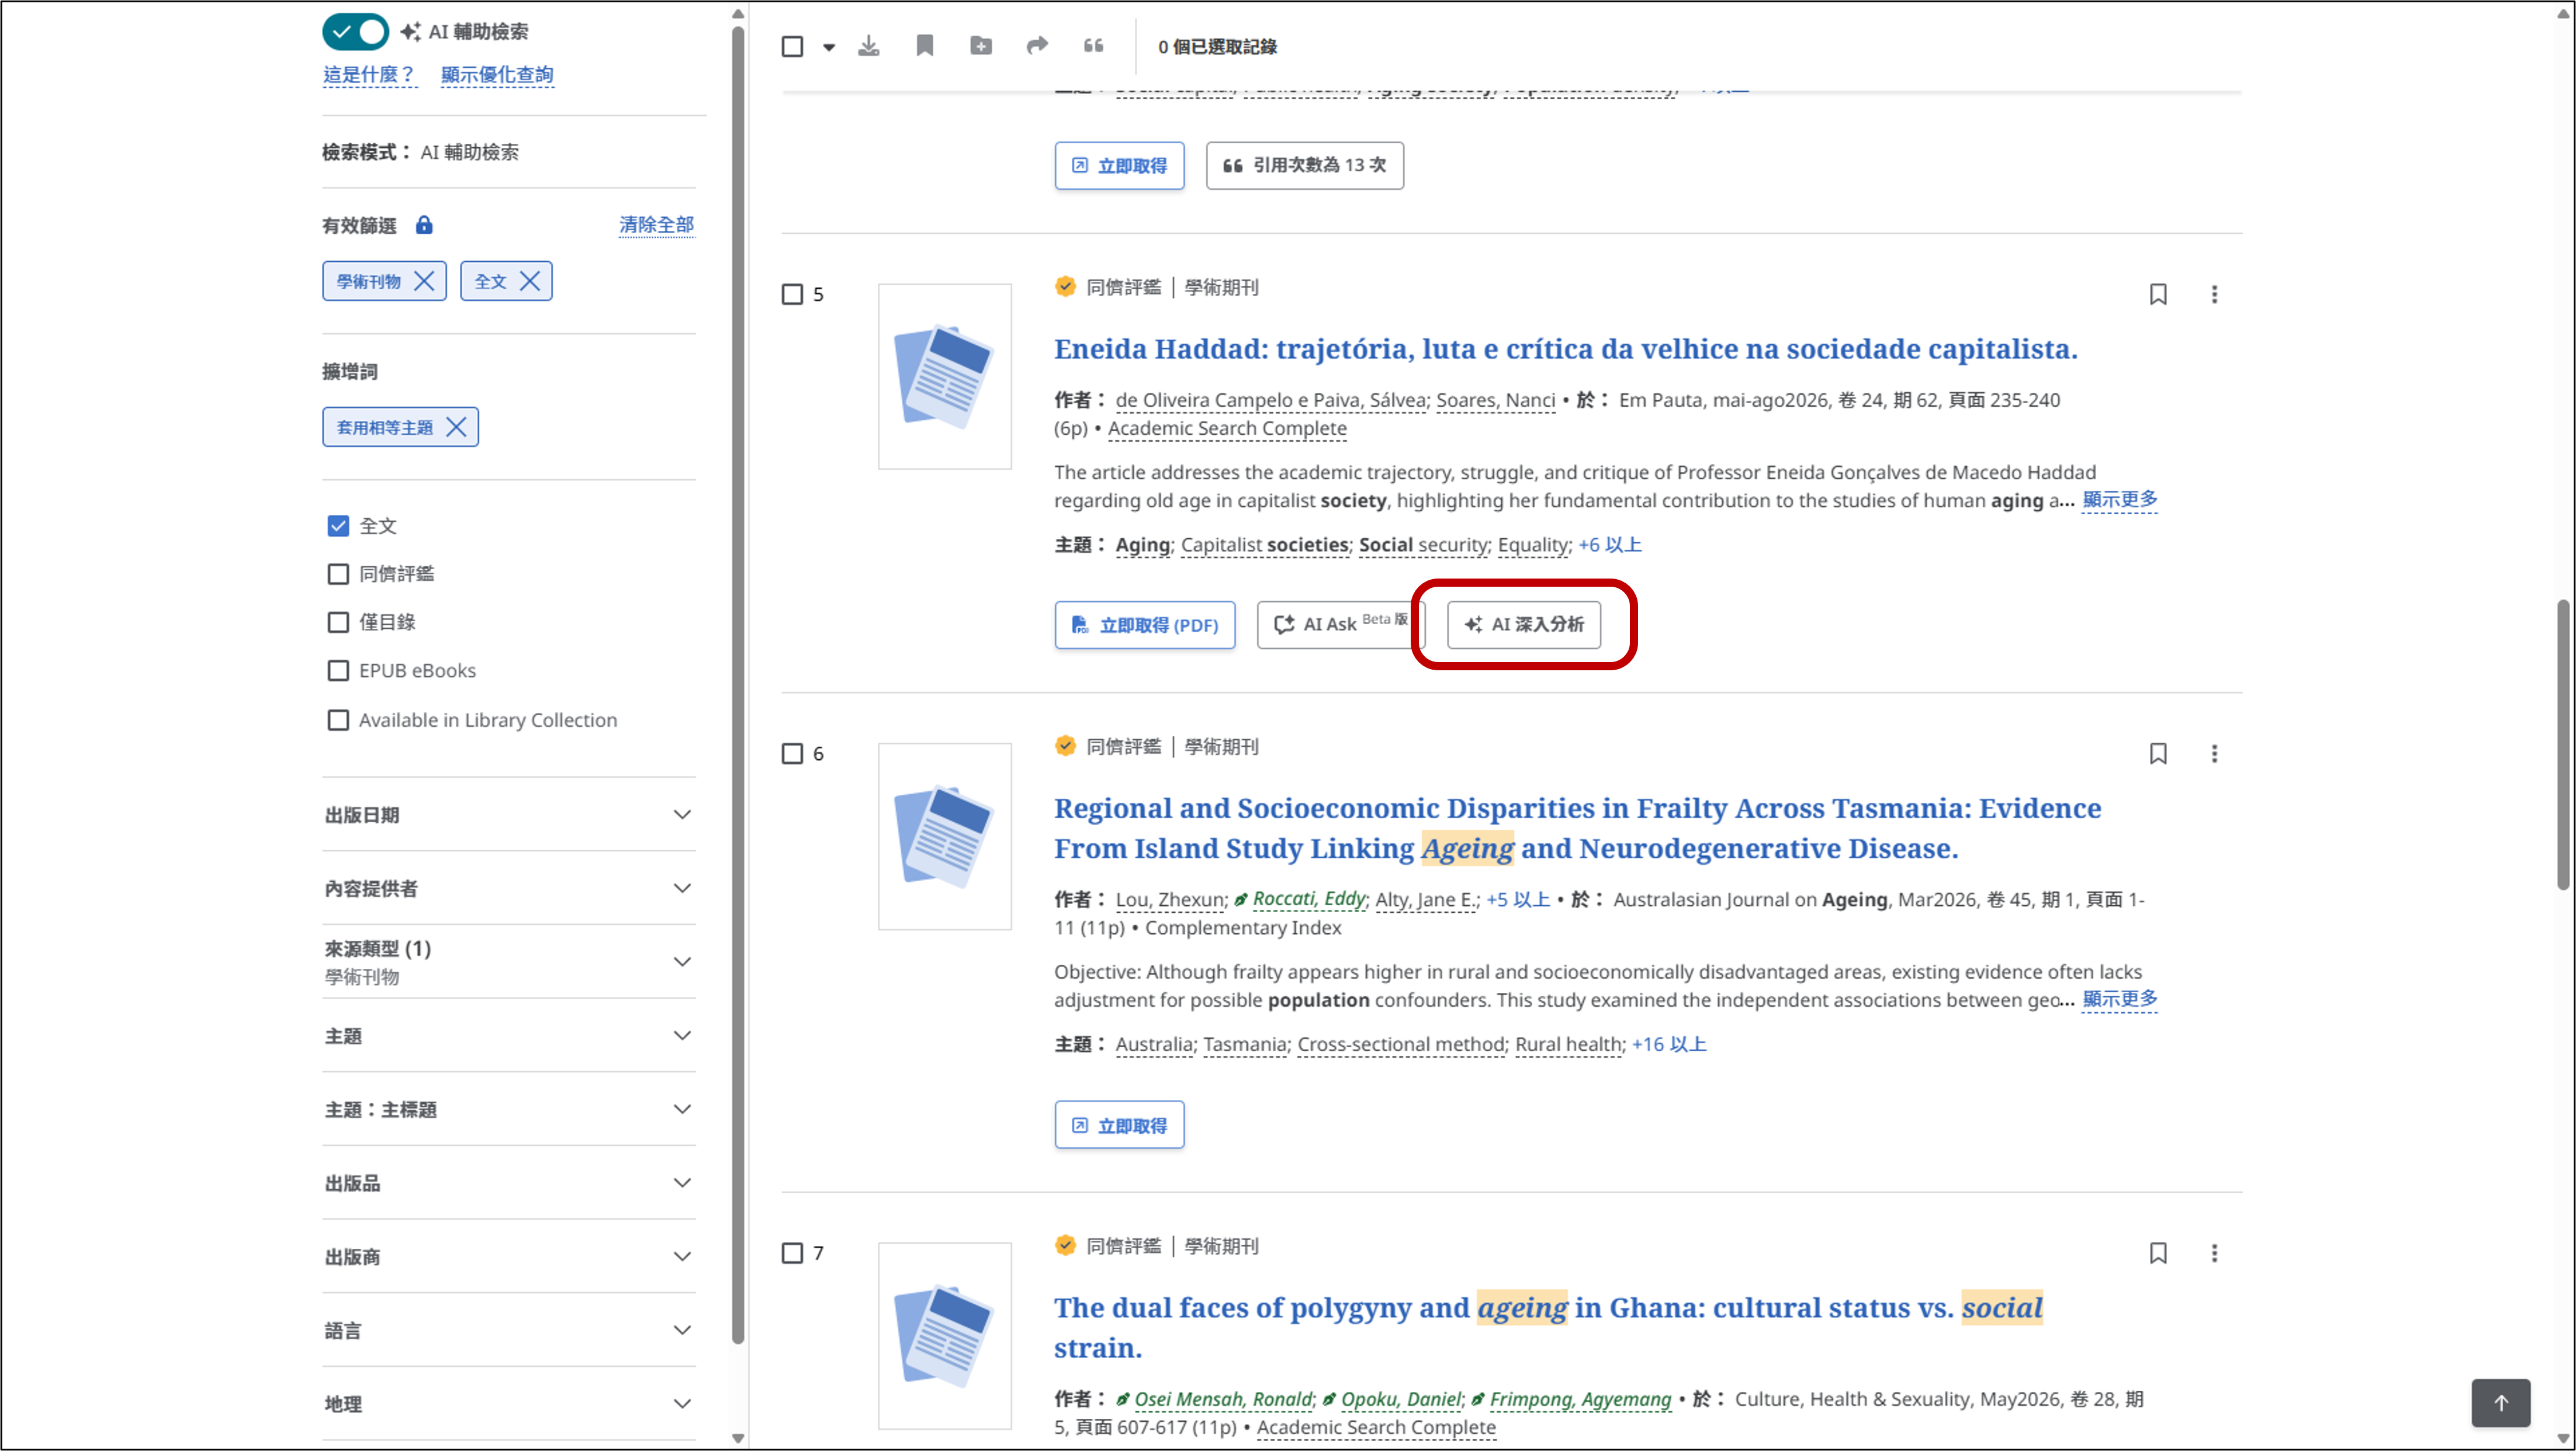Open select-all dropdown caret in toolbar
Viewport: 2576px width, 1451px height.
pos(829,47)
